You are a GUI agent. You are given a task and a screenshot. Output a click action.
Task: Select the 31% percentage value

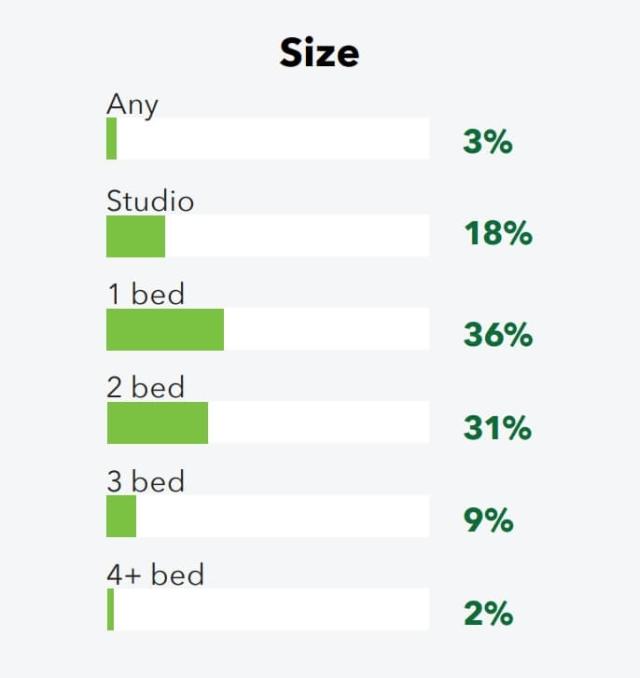(x=497, y=428)
